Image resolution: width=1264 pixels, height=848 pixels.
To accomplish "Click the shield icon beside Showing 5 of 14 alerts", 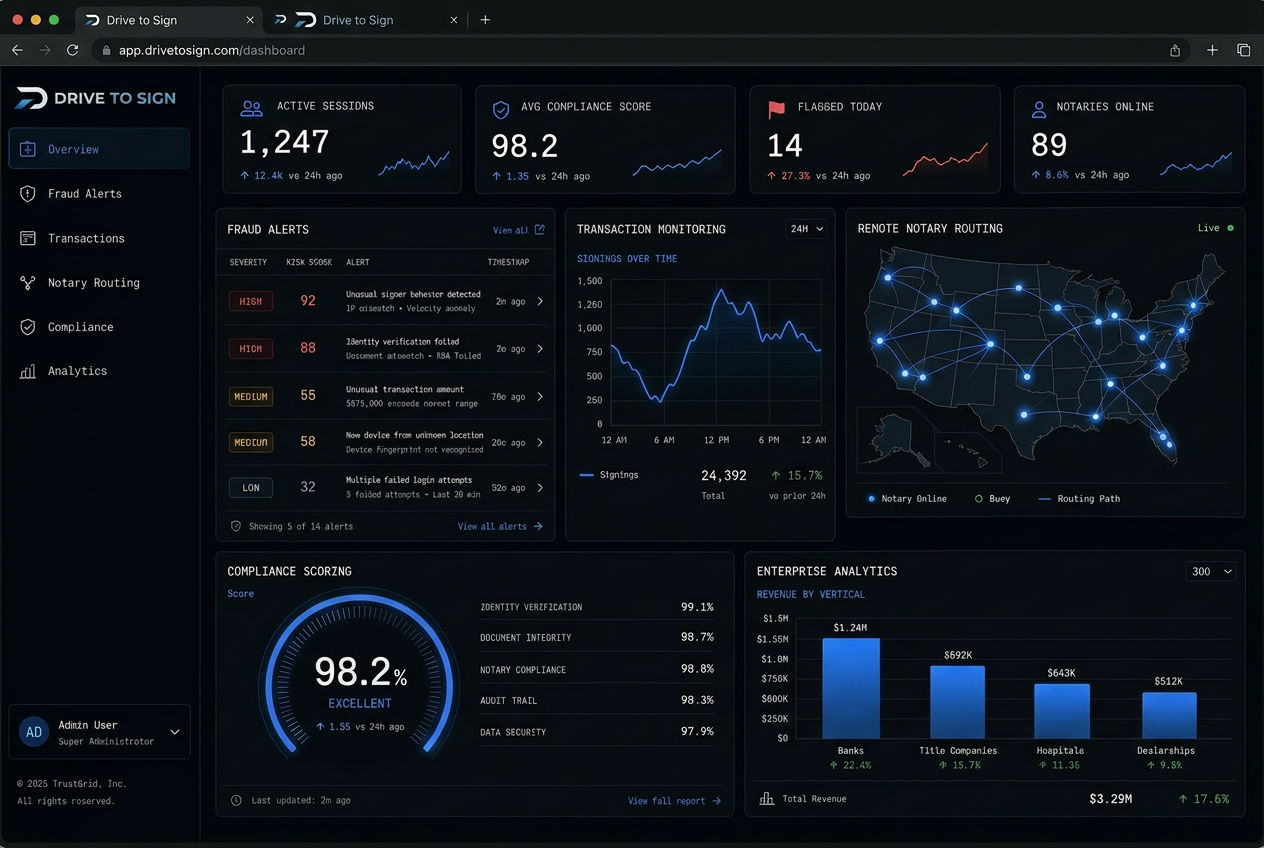I will point(236,526).
